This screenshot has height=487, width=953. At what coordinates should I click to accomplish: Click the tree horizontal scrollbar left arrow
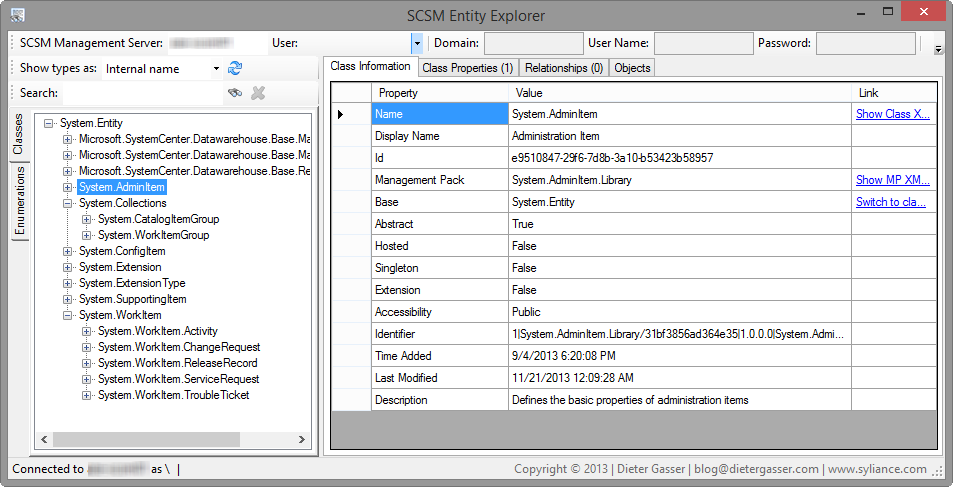pyautogui.click(x=44, y=440)
